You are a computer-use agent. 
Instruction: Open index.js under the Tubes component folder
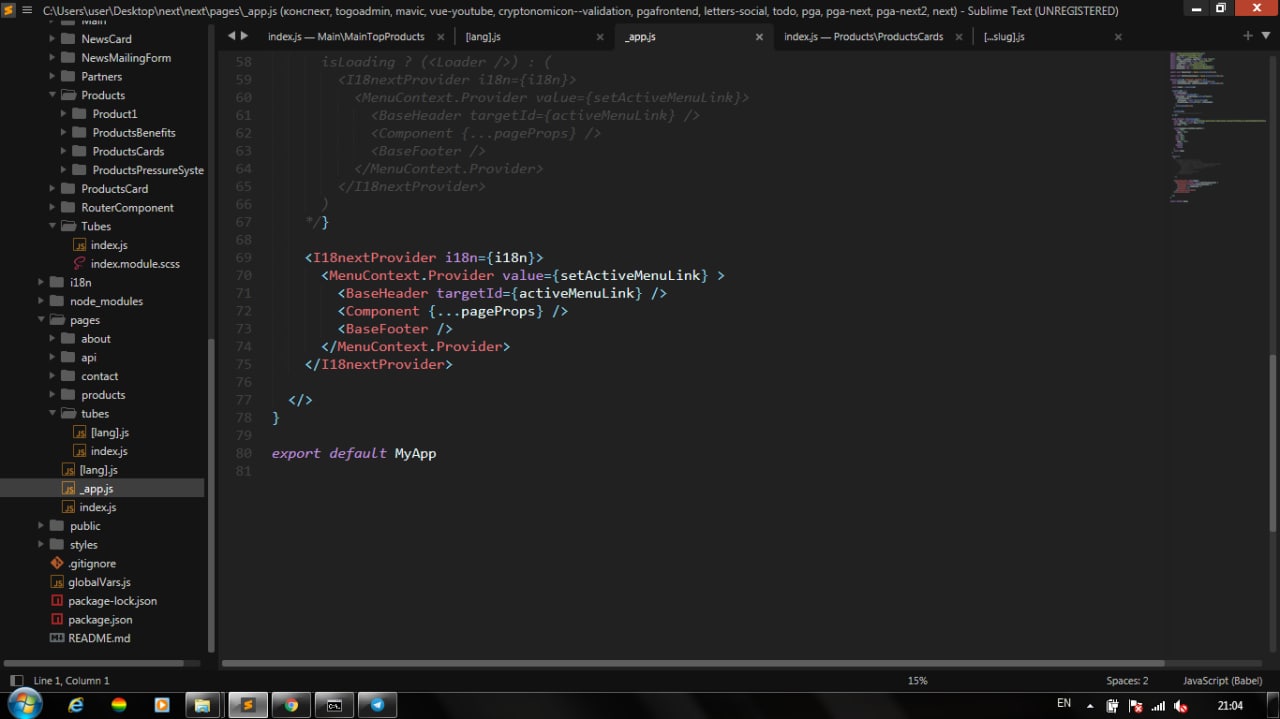coord(109,245)
